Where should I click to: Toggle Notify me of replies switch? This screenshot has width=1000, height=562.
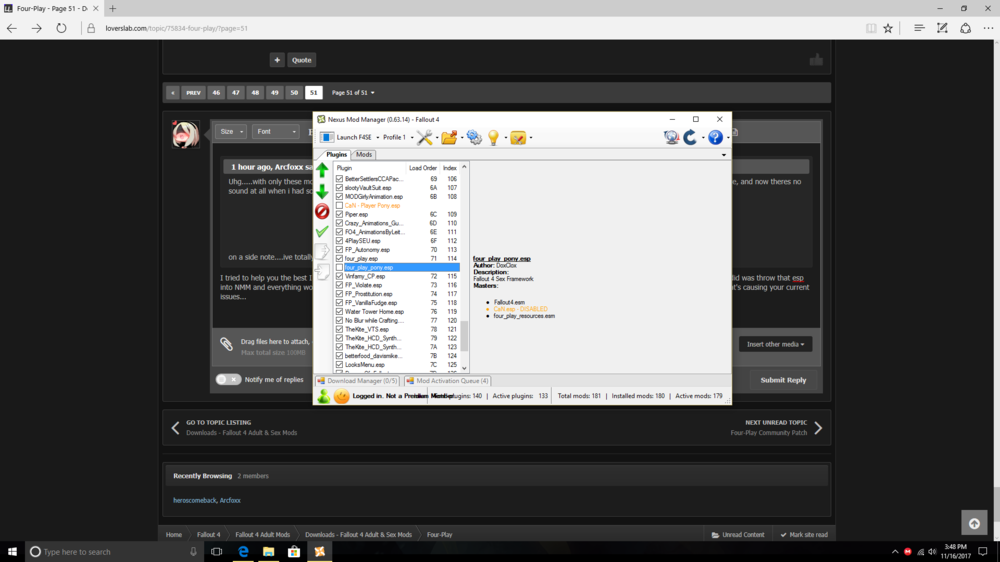(228, 380)
